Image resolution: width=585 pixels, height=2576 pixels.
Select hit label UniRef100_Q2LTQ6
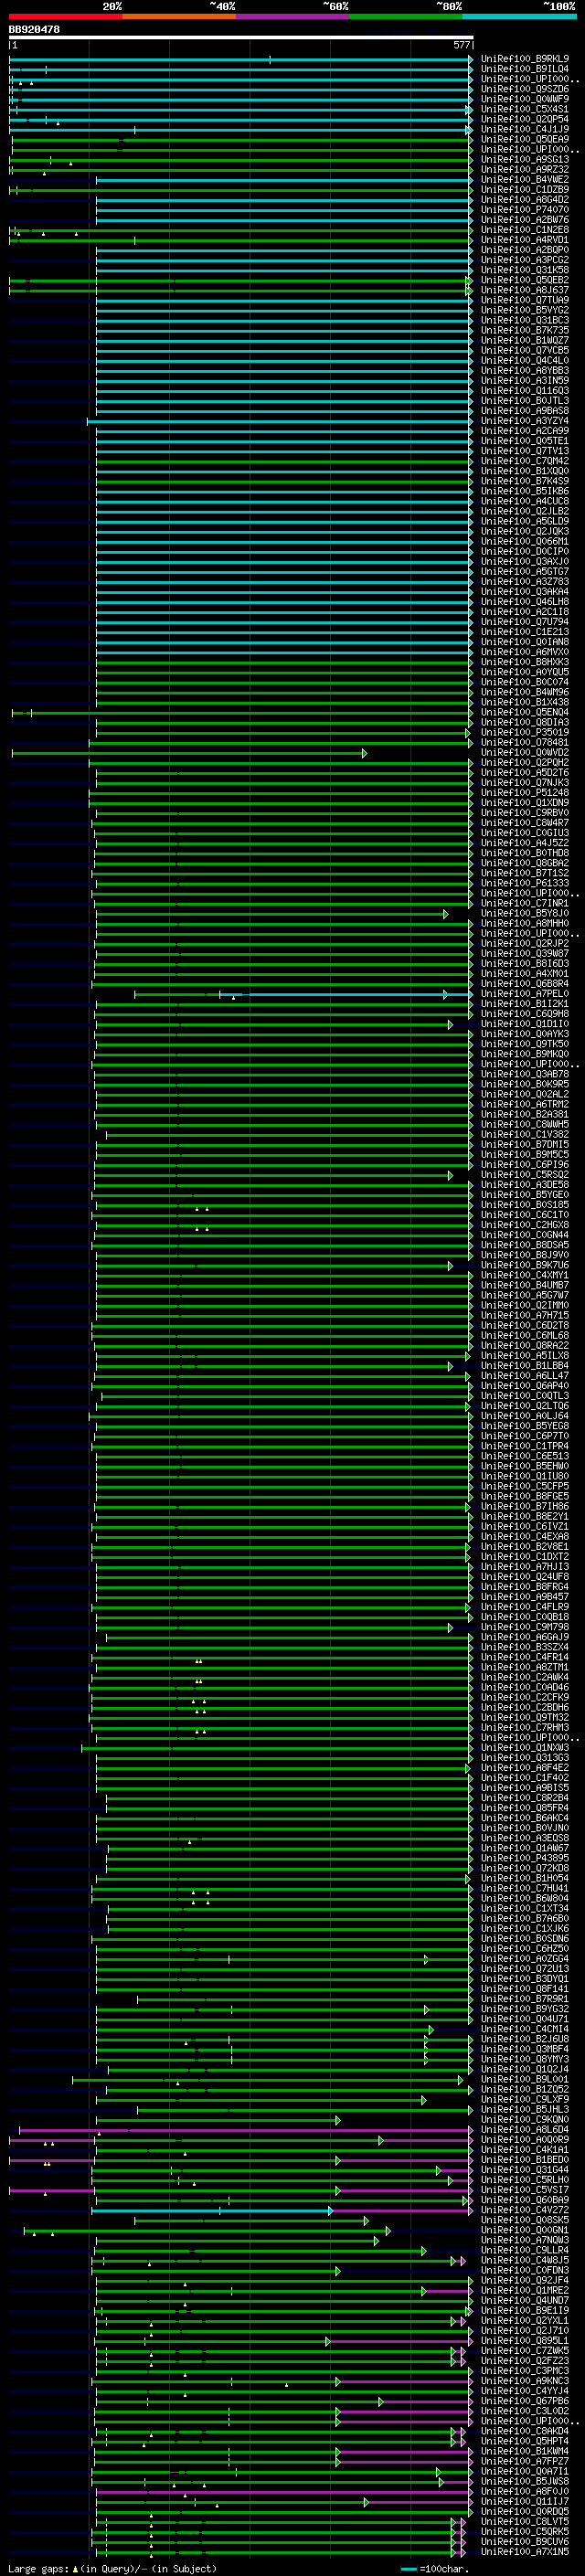pyautogui.click(x=525, y=1406)
